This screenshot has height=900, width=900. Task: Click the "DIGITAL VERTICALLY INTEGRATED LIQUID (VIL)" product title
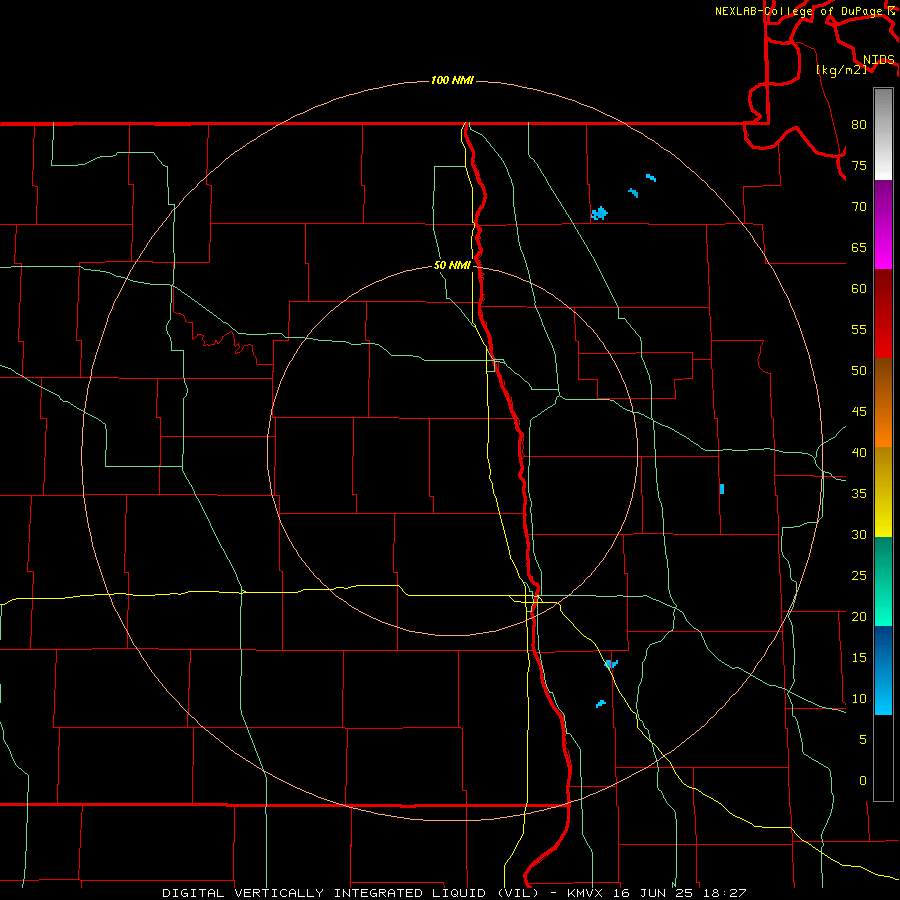click(x=350, y=893)
